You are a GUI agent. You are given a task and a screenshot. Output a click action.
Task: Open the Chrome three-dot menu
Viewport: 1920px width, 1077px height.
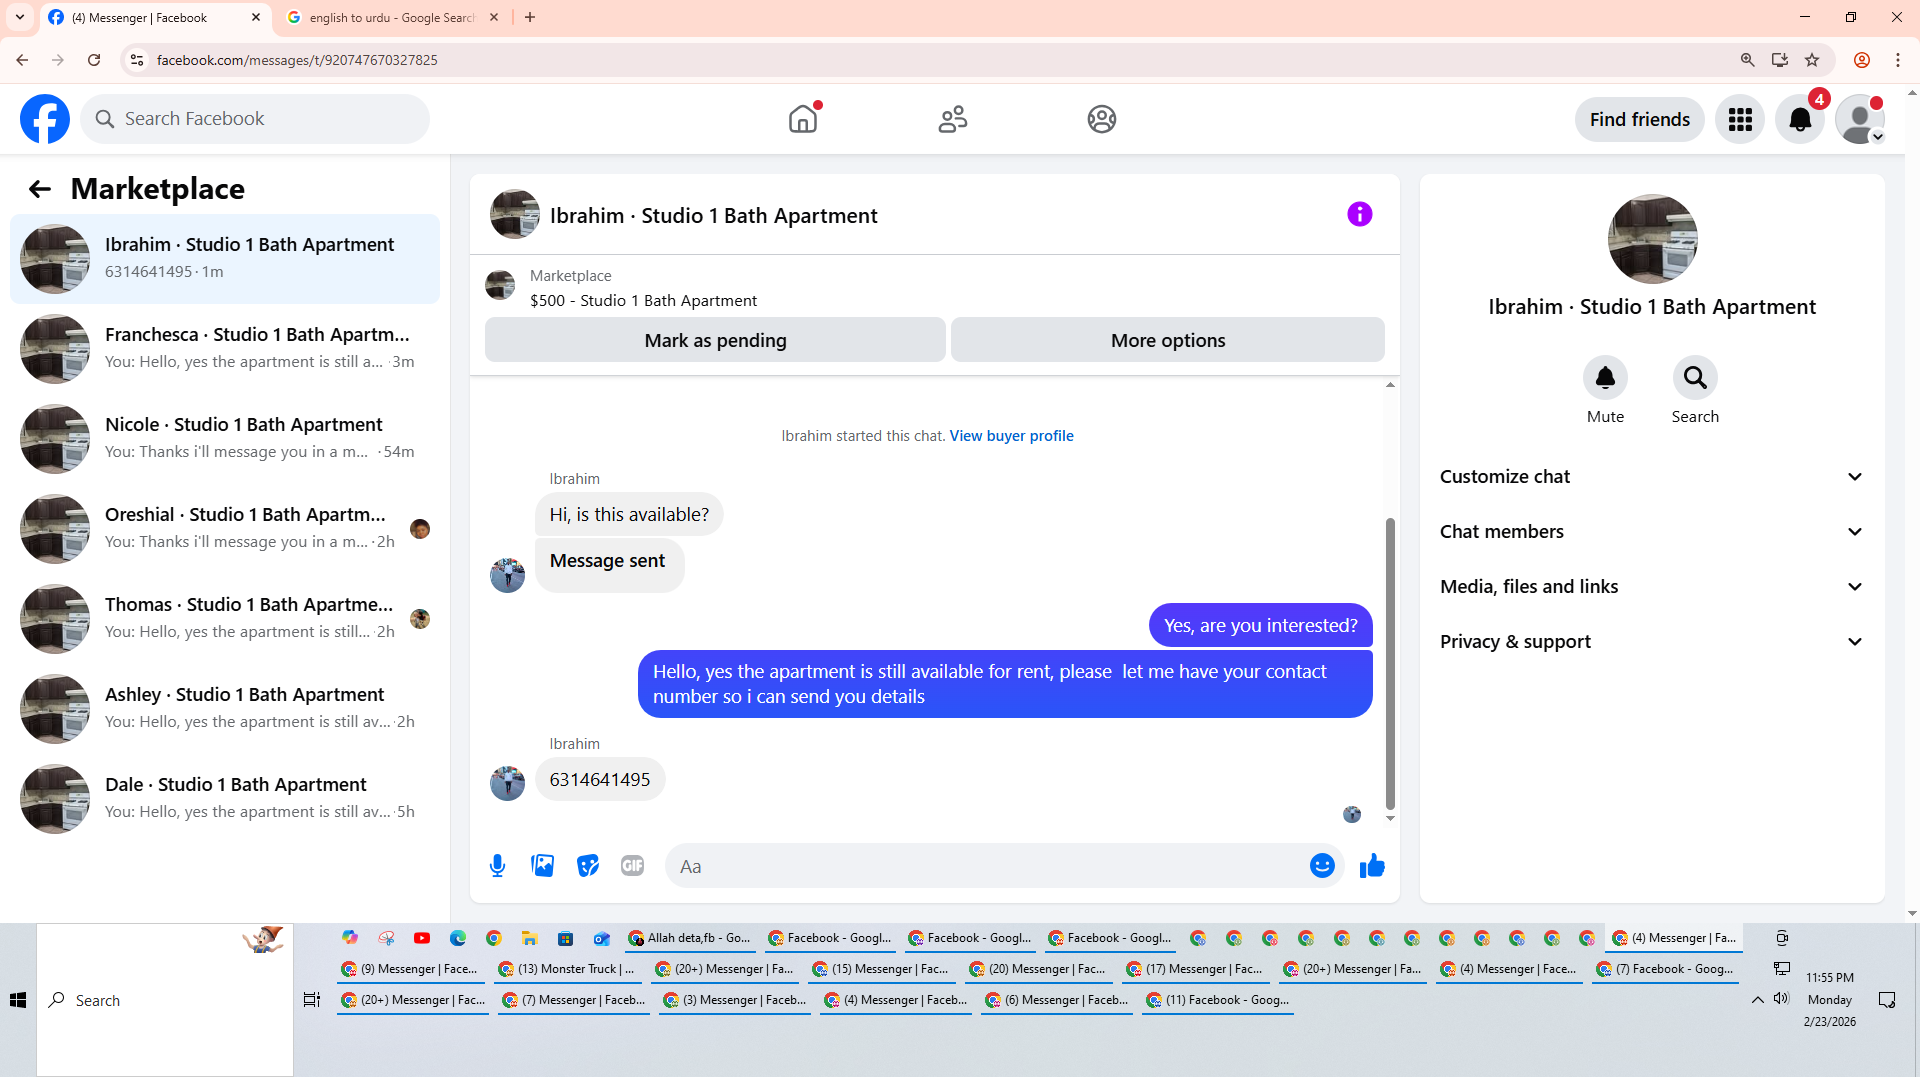point(1898,60)
